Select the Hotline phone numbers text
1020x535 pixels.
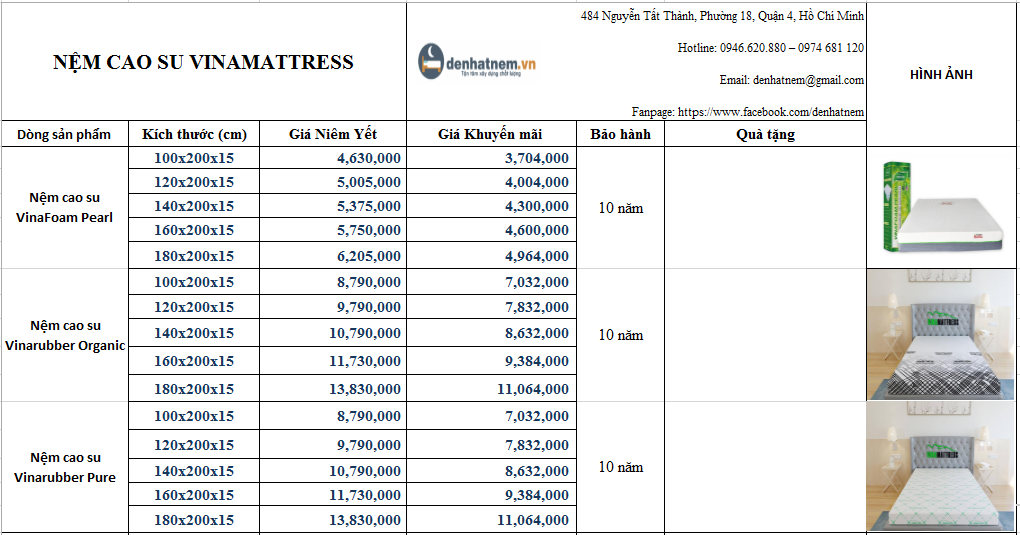pyautogui.click(x=771, y=48)
